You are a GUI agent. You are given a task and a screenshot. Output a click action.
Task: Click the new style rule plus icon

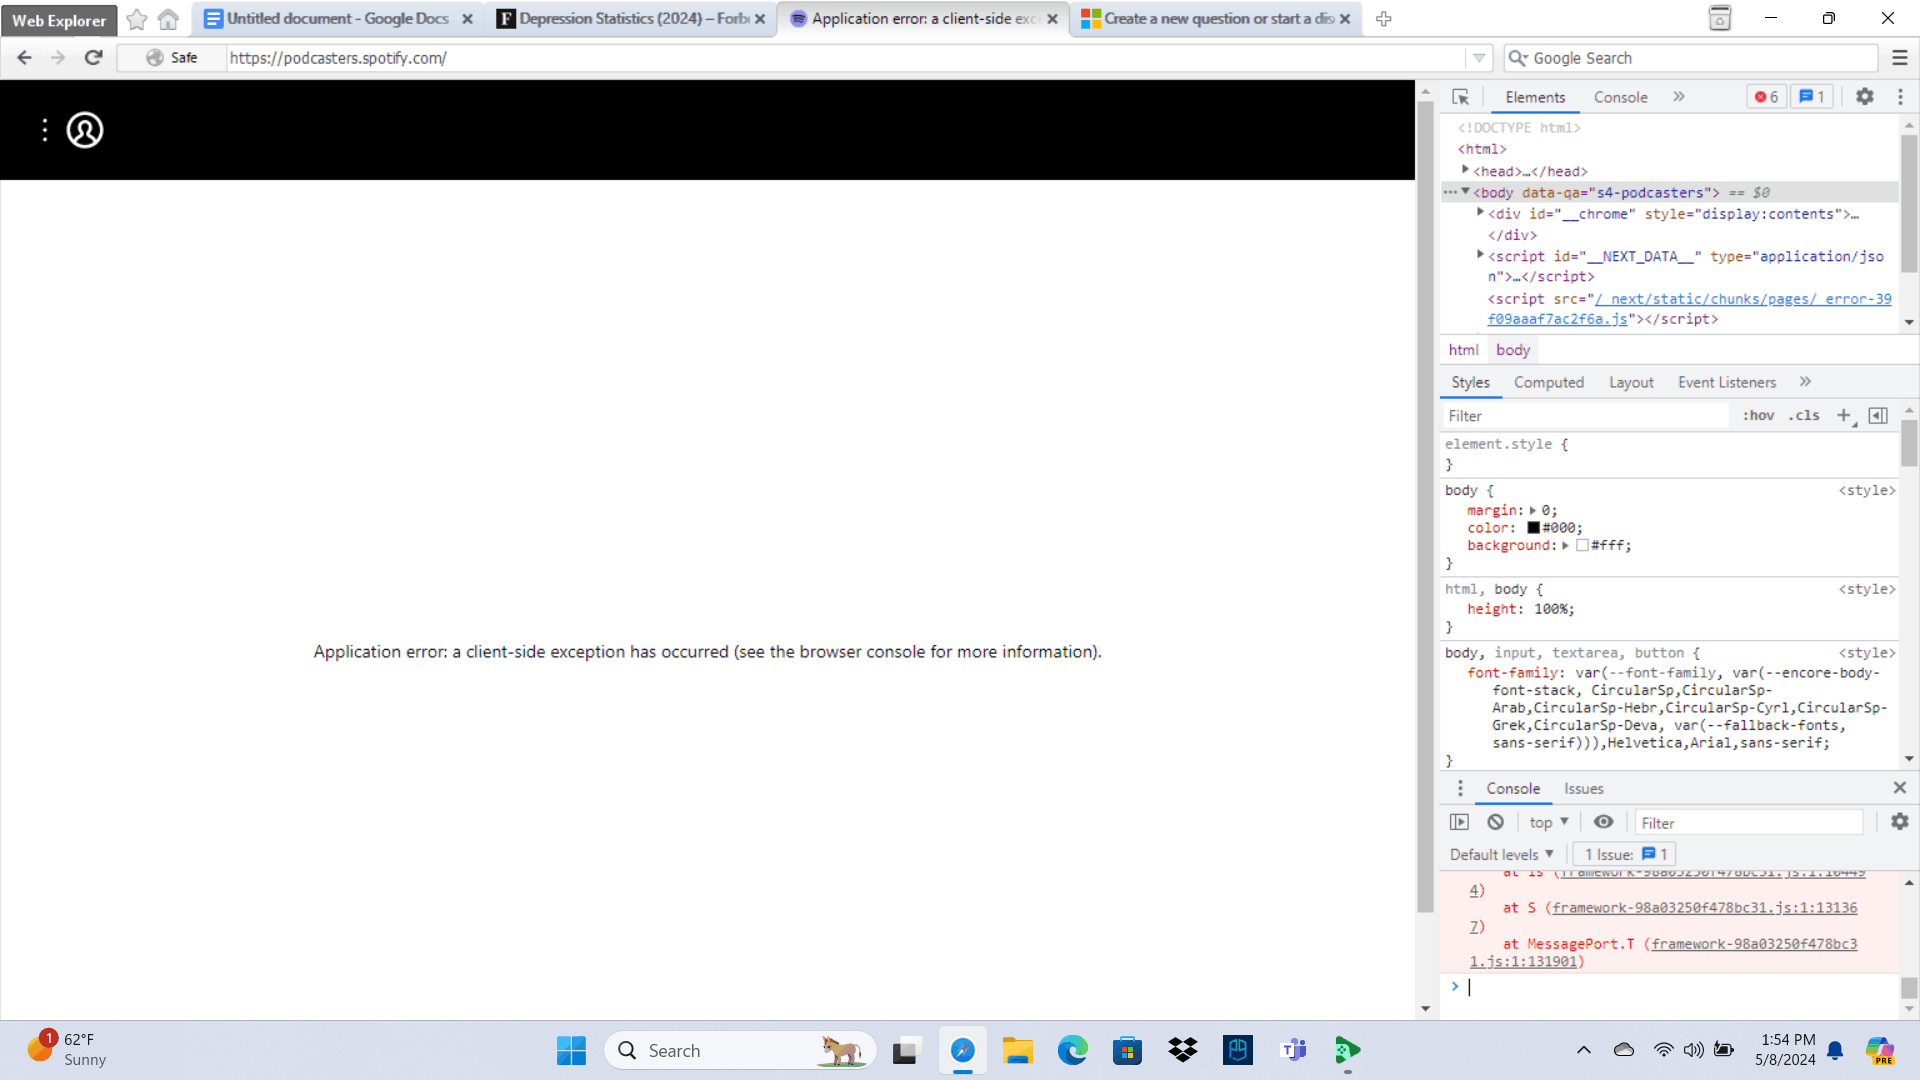click(1844, 415)
